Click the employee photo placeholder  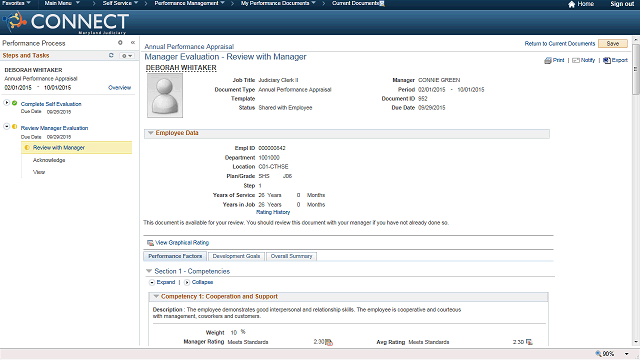pos(165,96)
